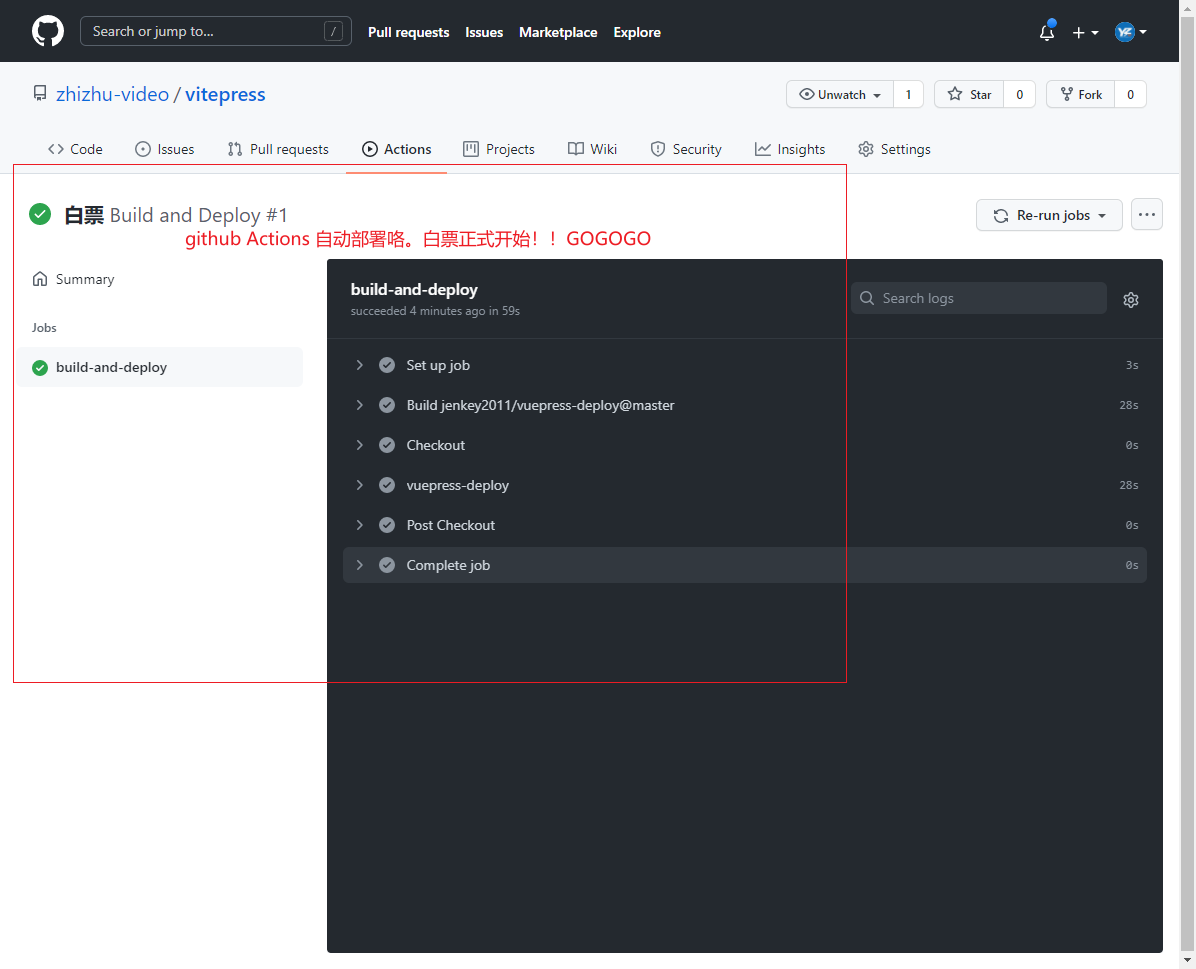This screenshot has width=1196, height=969.
Task: Open the vitepress repository link
Action: coord(225,95)
